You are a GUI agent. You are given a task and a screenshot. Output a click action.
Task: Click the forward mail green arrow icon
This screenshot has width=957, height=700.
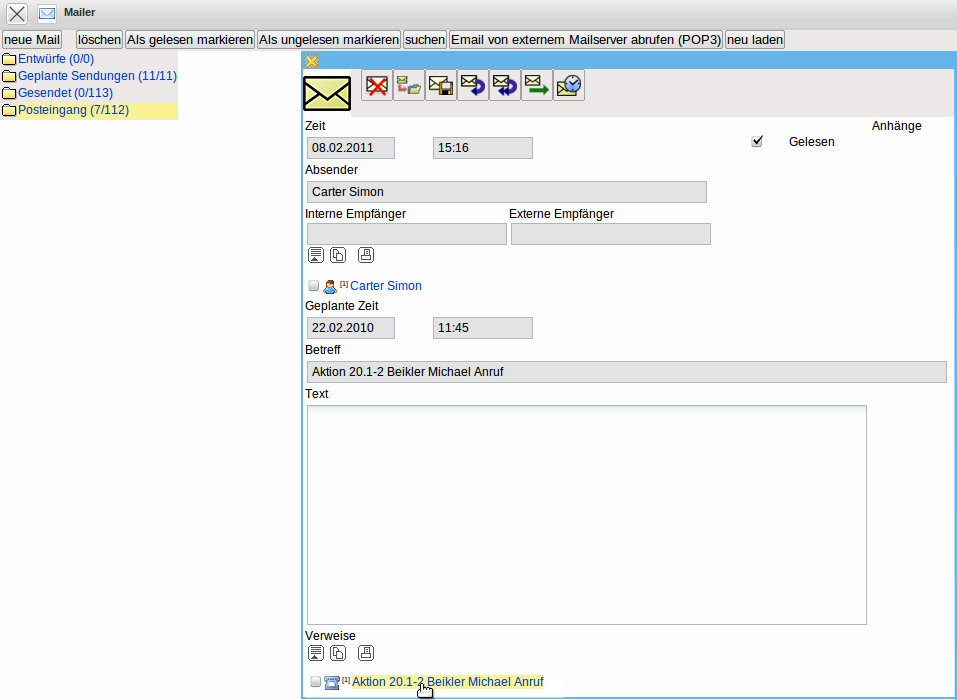point(537,86)
